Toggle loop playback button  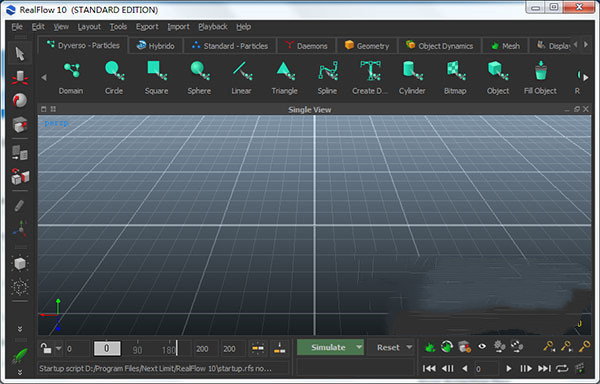tap(562, 368)
